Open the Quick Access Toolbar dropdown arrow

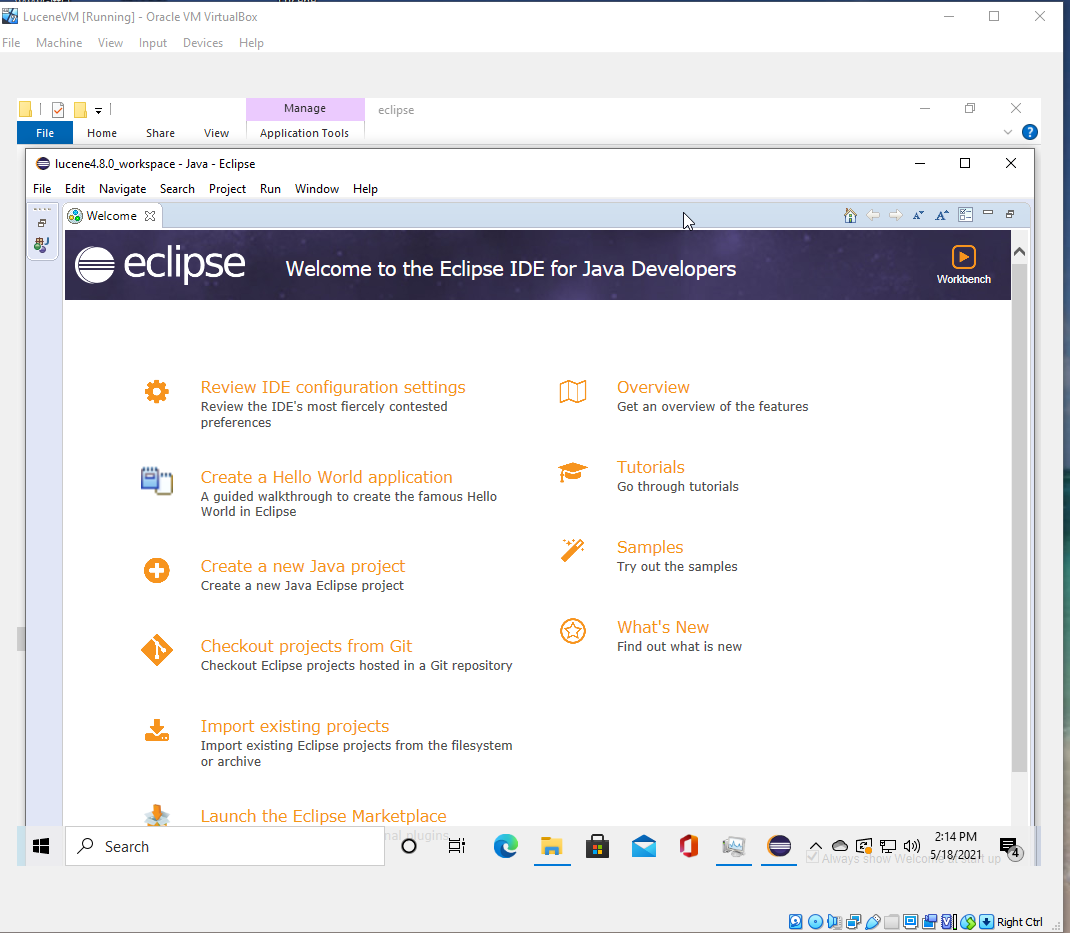coord(99,110)
